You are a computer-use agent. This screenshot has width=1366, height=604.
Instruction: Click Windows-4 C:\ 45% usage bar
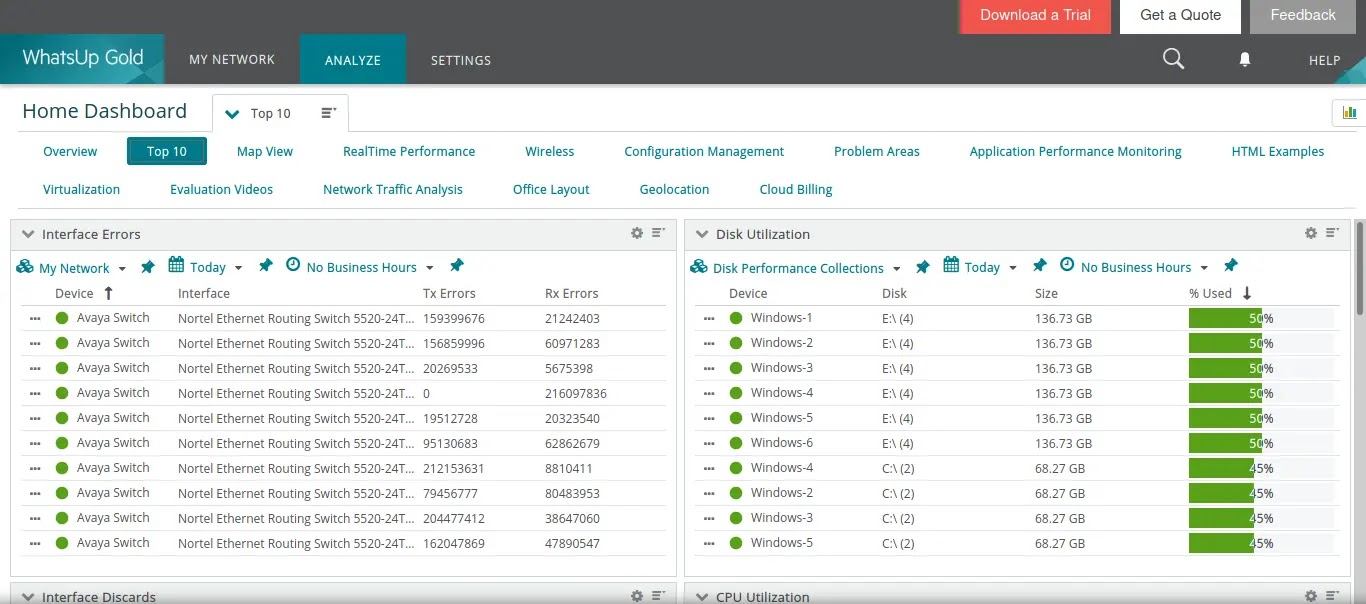coord(1261,468)
